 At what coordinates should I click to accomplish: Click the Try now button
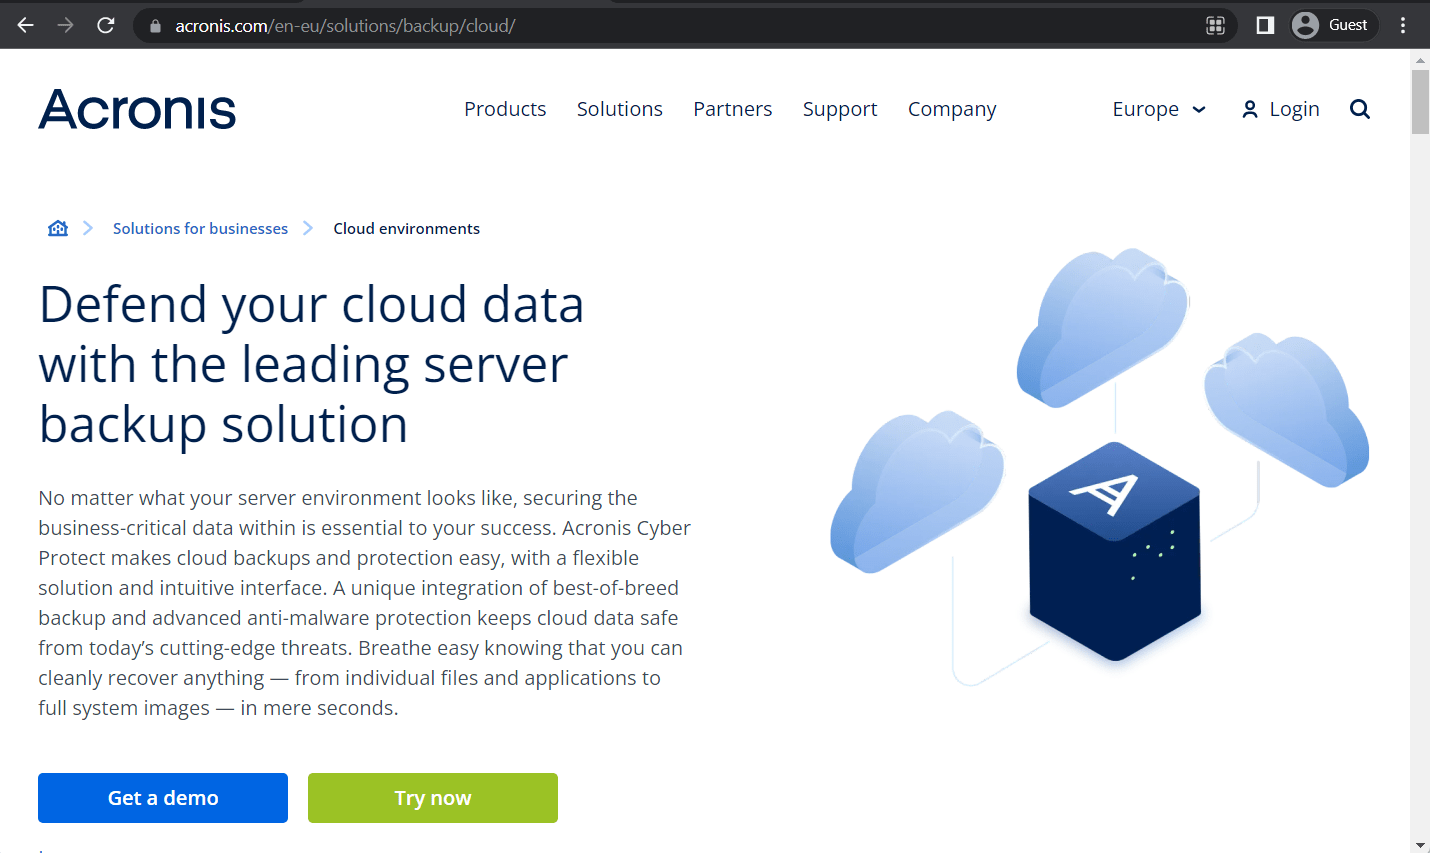pyautogui.click(x=432, y=797)
